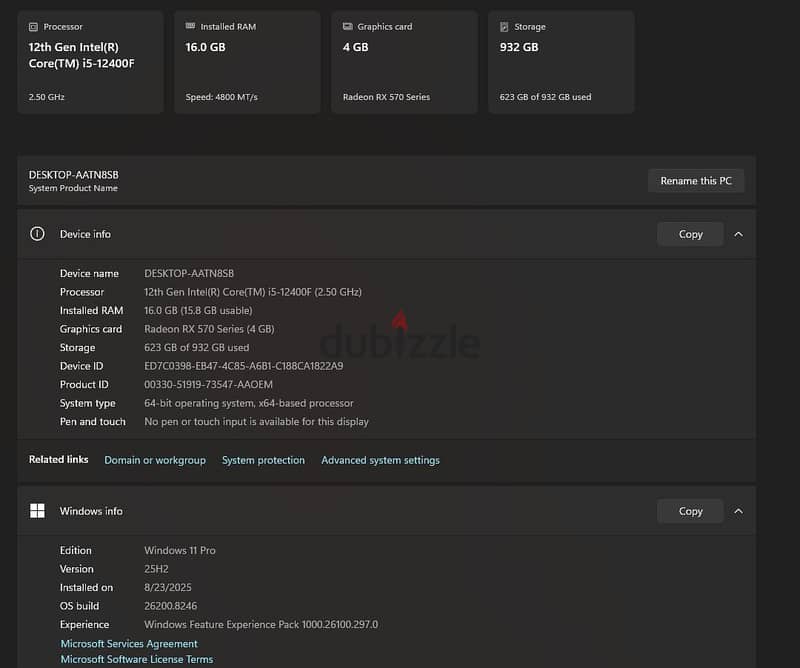Click DESKTOP-AATN8SB title above System Product Name

(73, 175)
